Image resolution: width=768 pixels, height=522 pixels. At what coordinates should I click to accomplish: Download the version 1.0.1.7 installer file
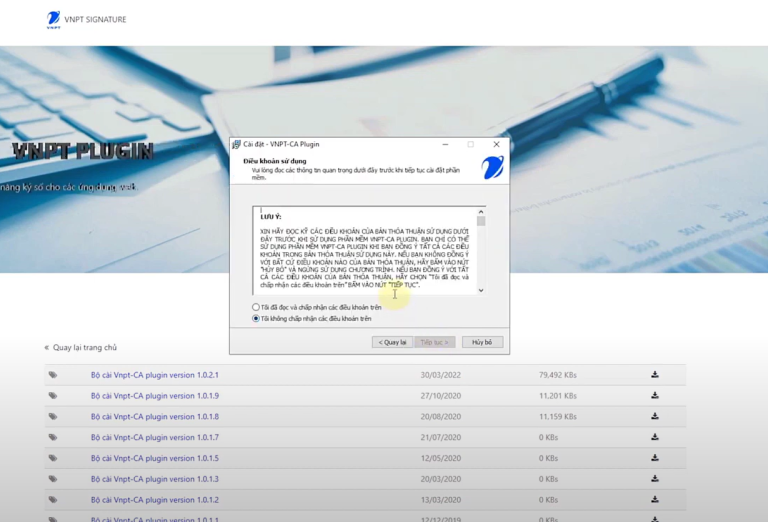click(x=655, y=437)
